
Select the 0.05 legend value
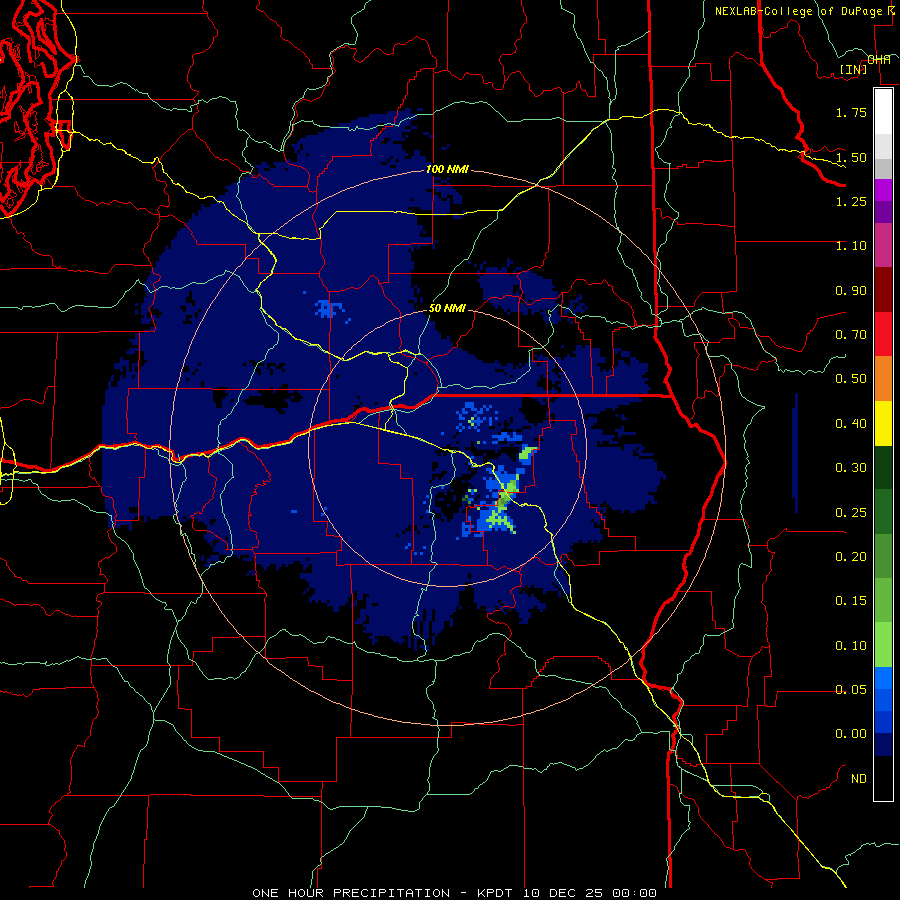pos(851,690)
